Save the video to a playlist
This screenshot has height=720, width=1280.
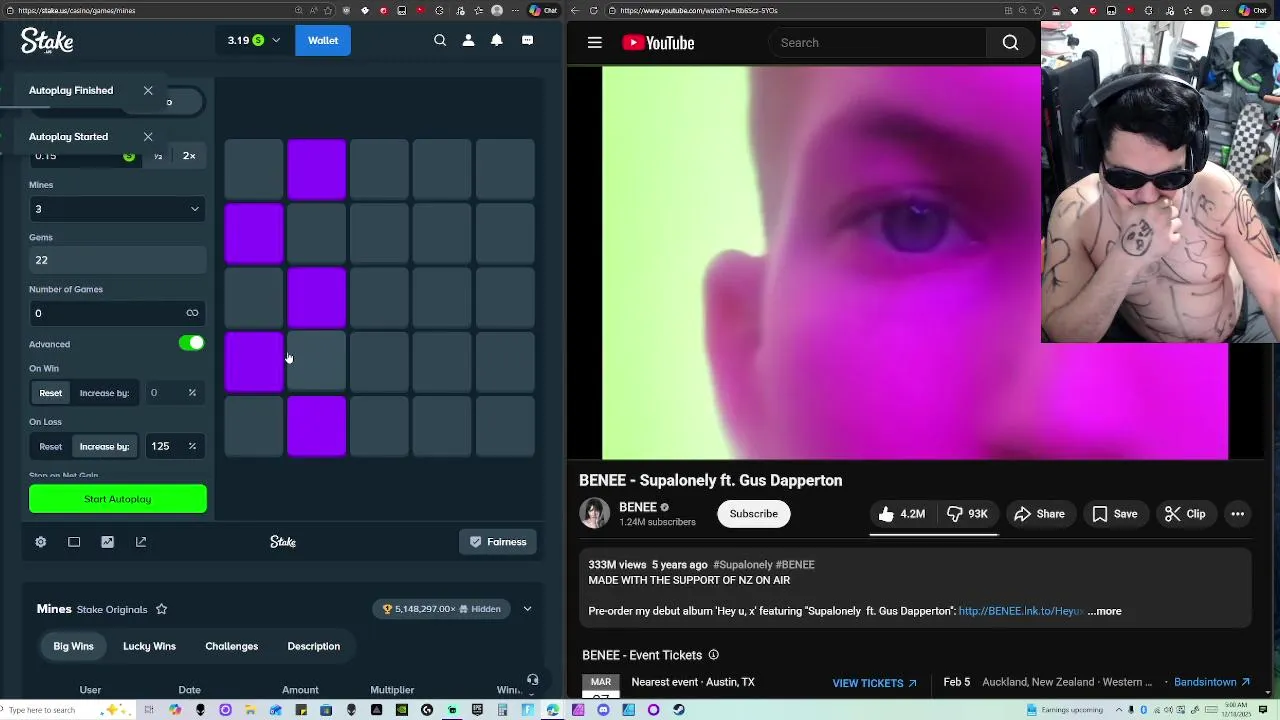1114,514
